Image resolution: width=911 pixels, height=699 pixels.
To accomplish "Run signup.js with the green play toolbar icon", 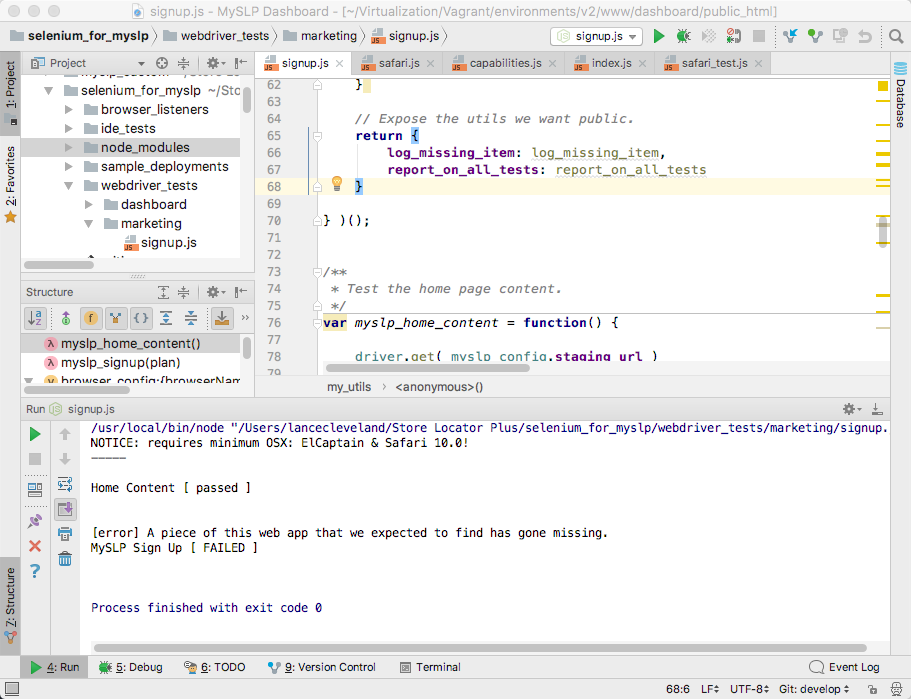I will tap(658, 35).
